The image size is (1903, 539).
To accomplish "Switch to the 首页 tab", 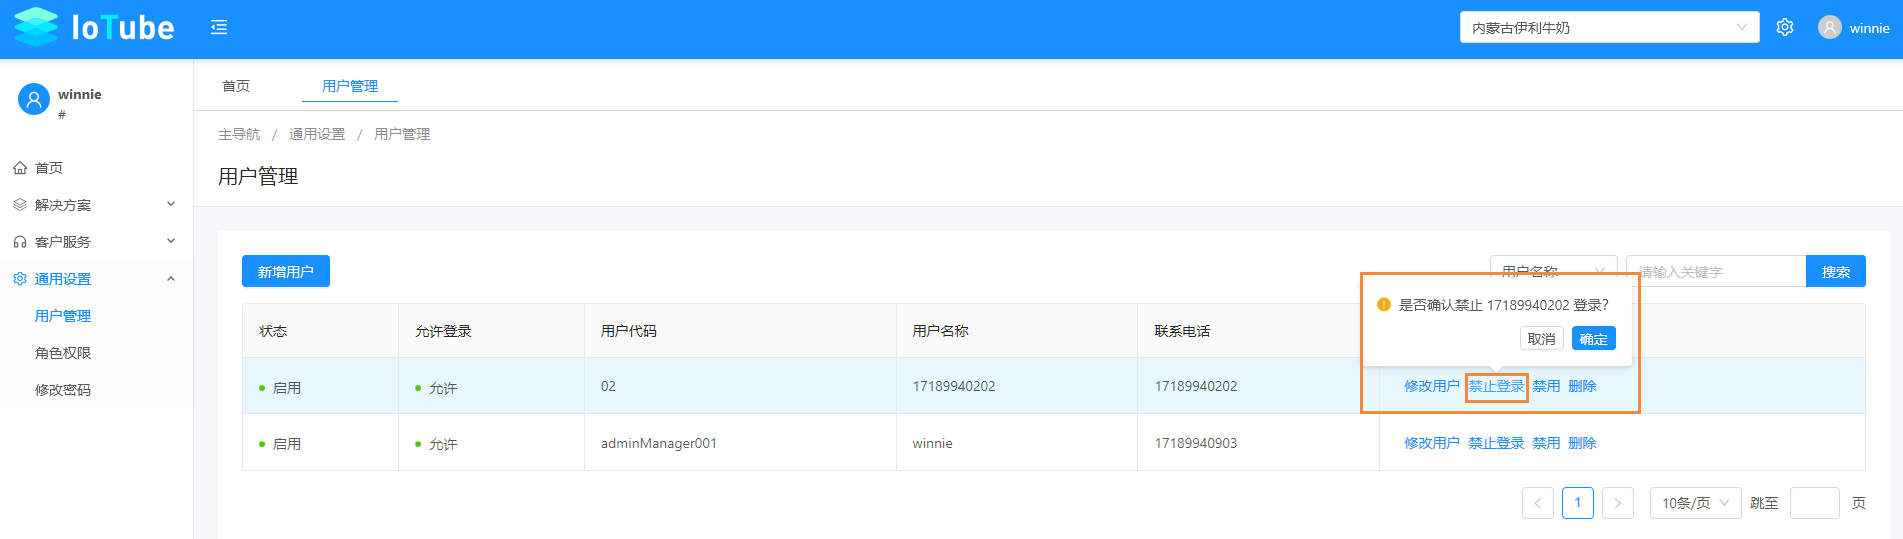I will pos(236,86).
